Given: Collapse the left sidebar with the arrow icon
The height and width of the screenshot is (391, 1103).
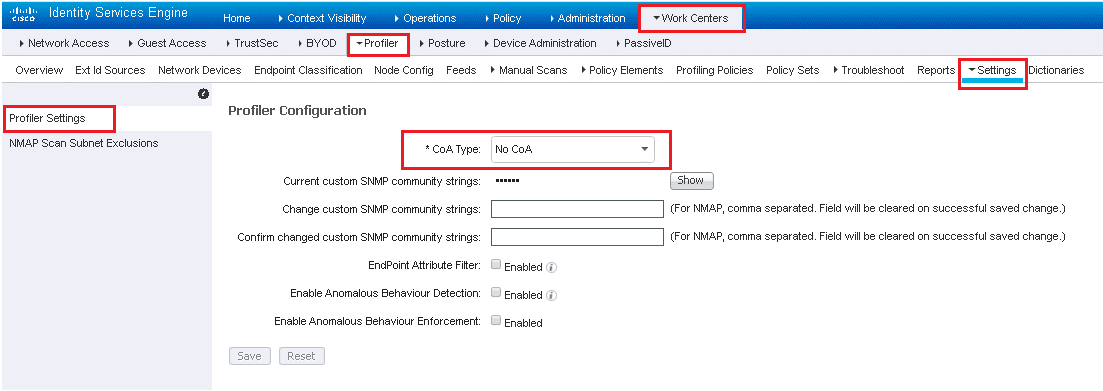Looking at the screenshot, I should [203, 94].
